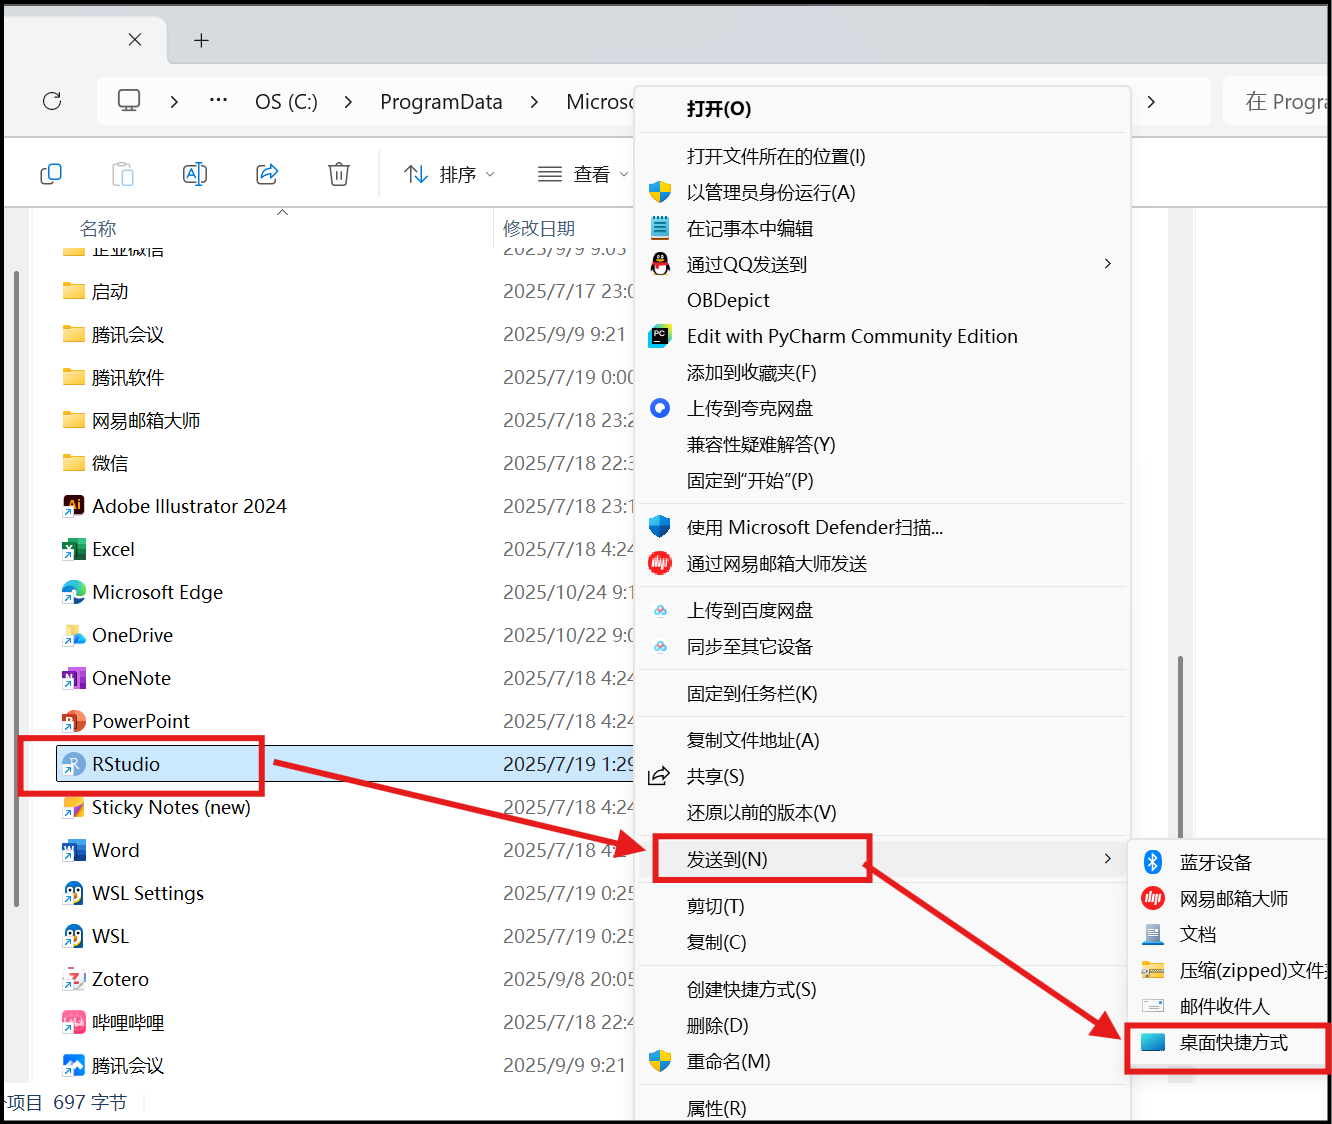Click the ProgramData breadcrumb
Viewport: 1332px width, 1124px height.
tap(441, 101)
